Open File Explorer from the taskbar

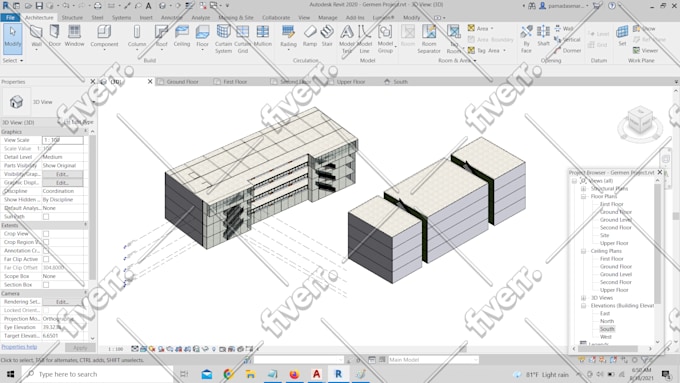[250, 374]
